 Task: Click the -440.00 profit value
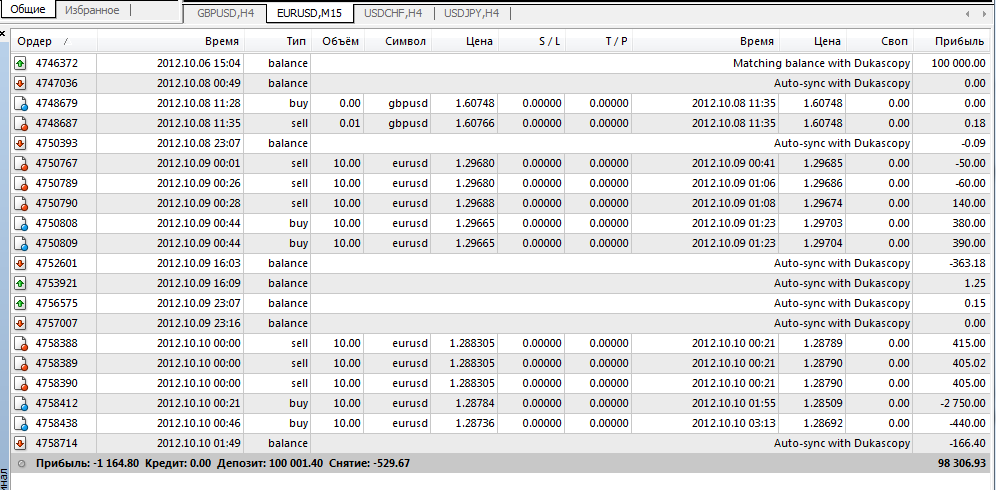(967, 424)
